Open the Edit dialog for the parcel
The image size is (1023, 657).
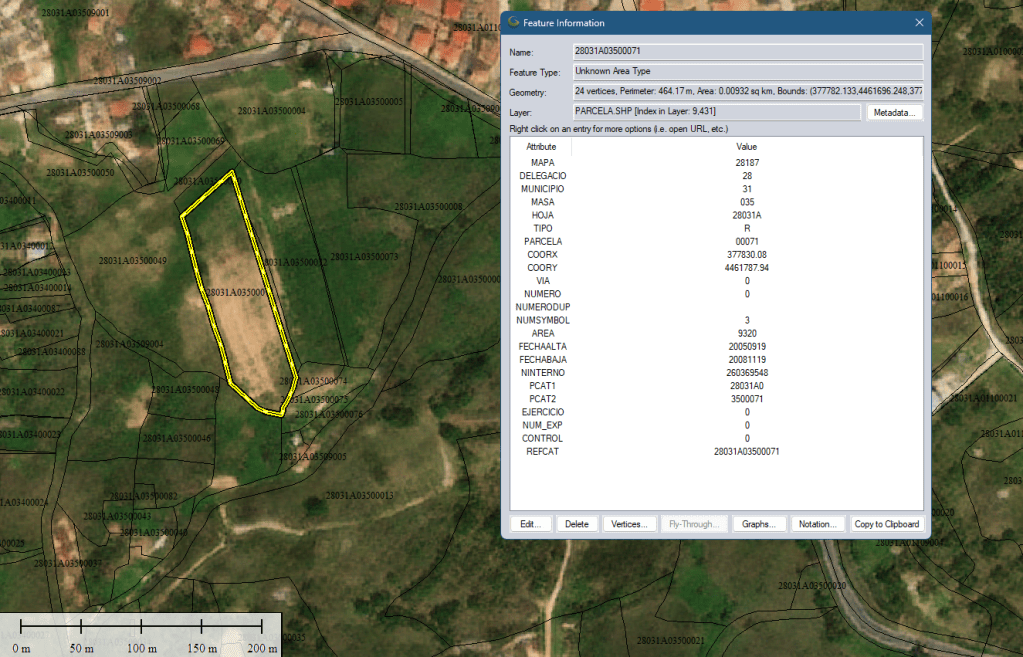530,522
